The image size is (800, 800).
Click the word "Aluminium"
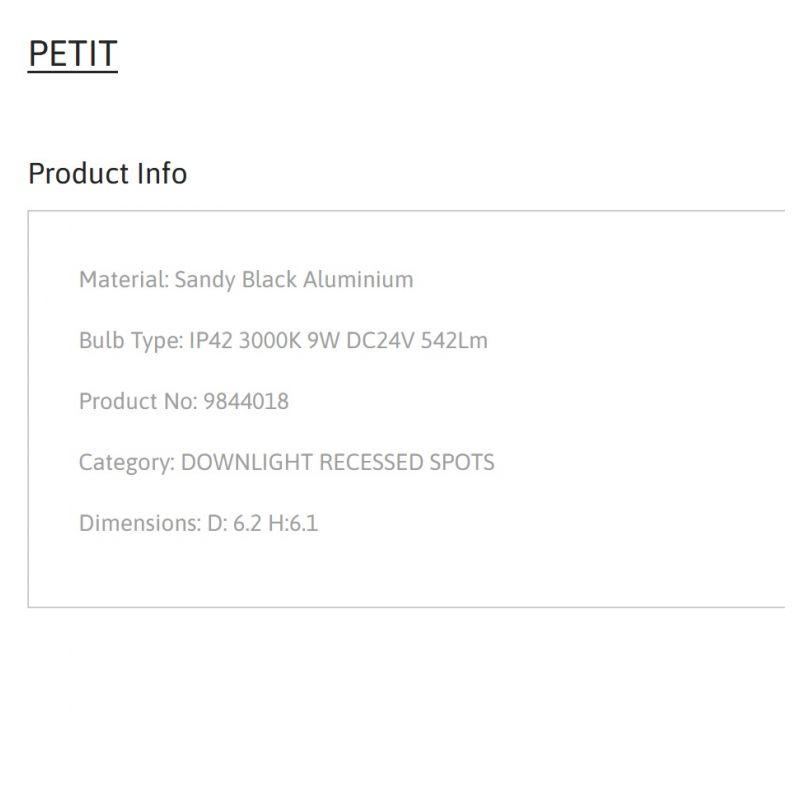[359, 279]
